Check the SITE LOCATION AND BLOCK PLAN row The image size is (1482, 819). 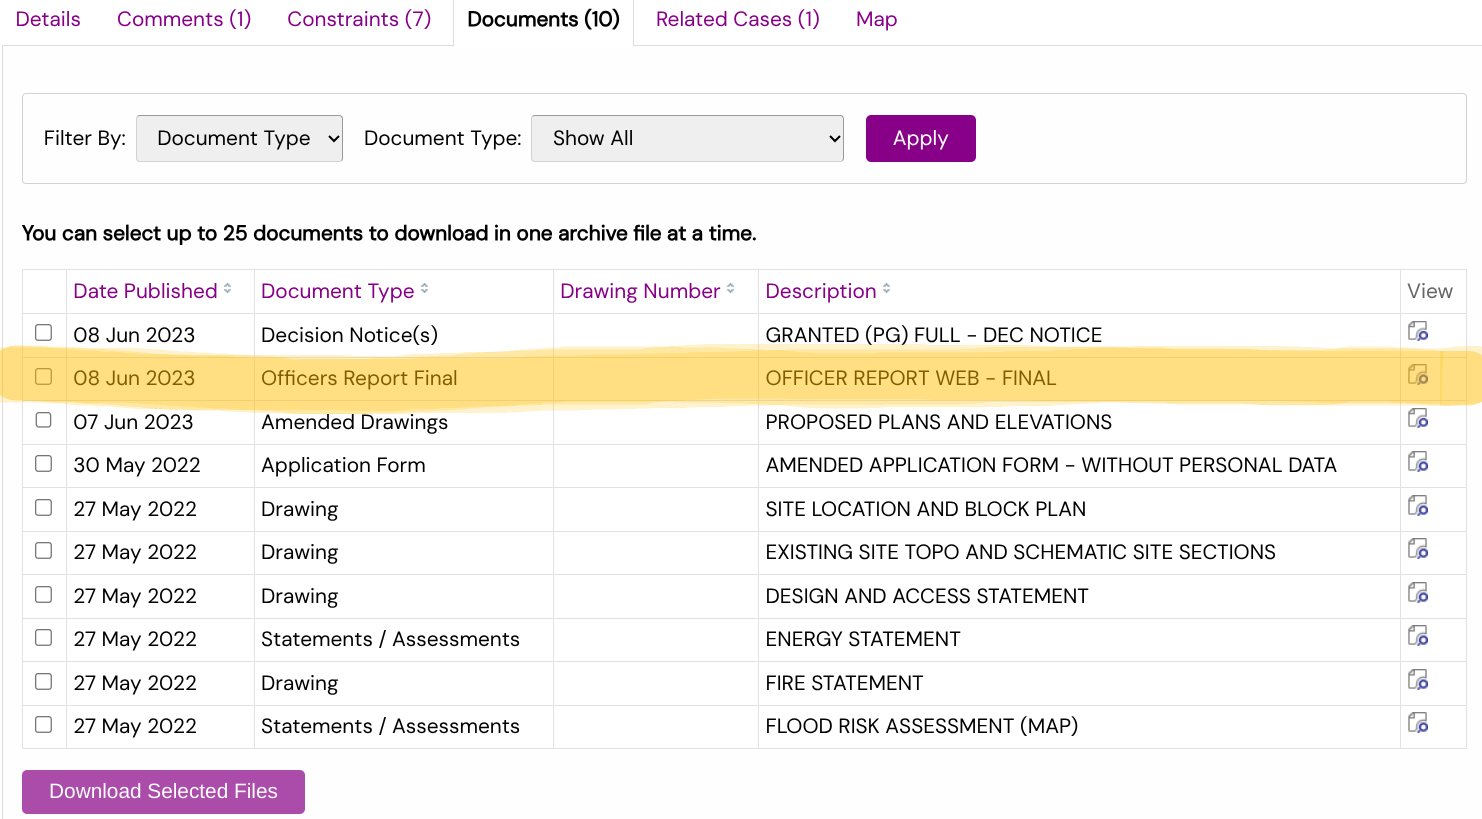(43, 508)
